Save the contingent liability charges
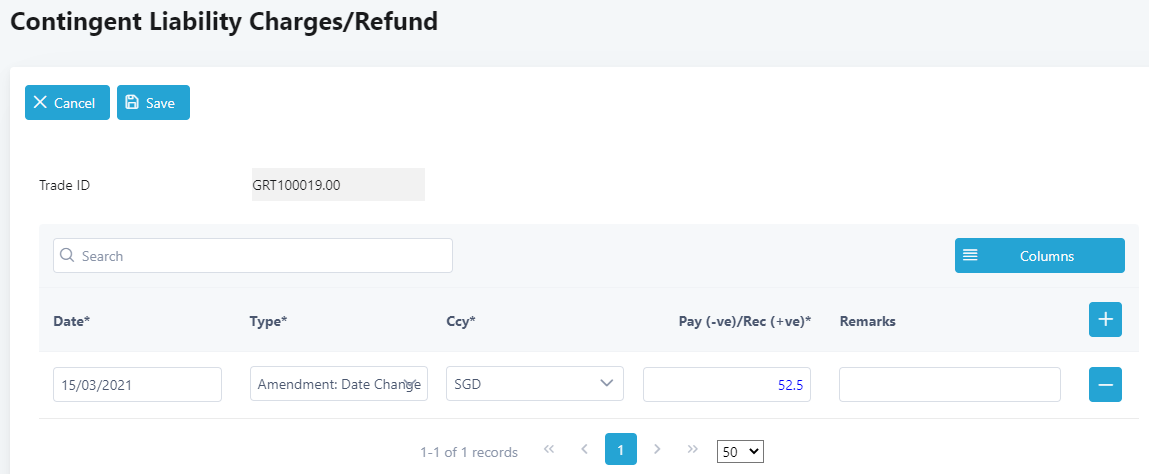This screenshot has height=474, width=1149. 153,103
